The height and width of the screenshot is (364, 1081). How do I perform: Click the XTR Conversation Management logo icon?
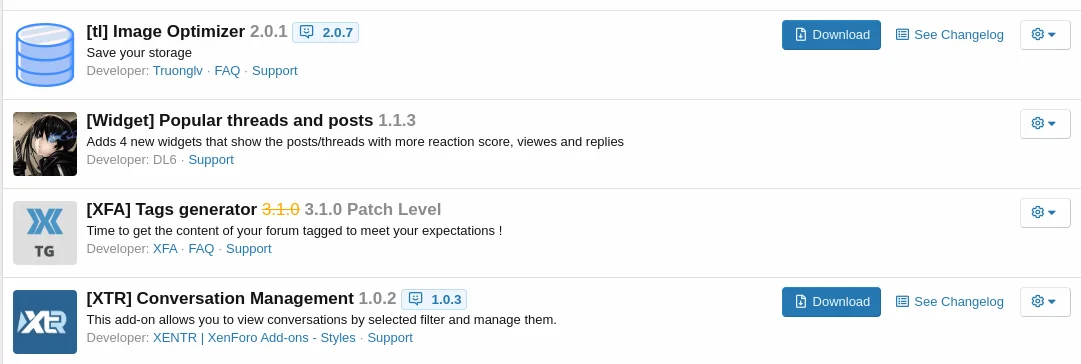coord(45,322)
